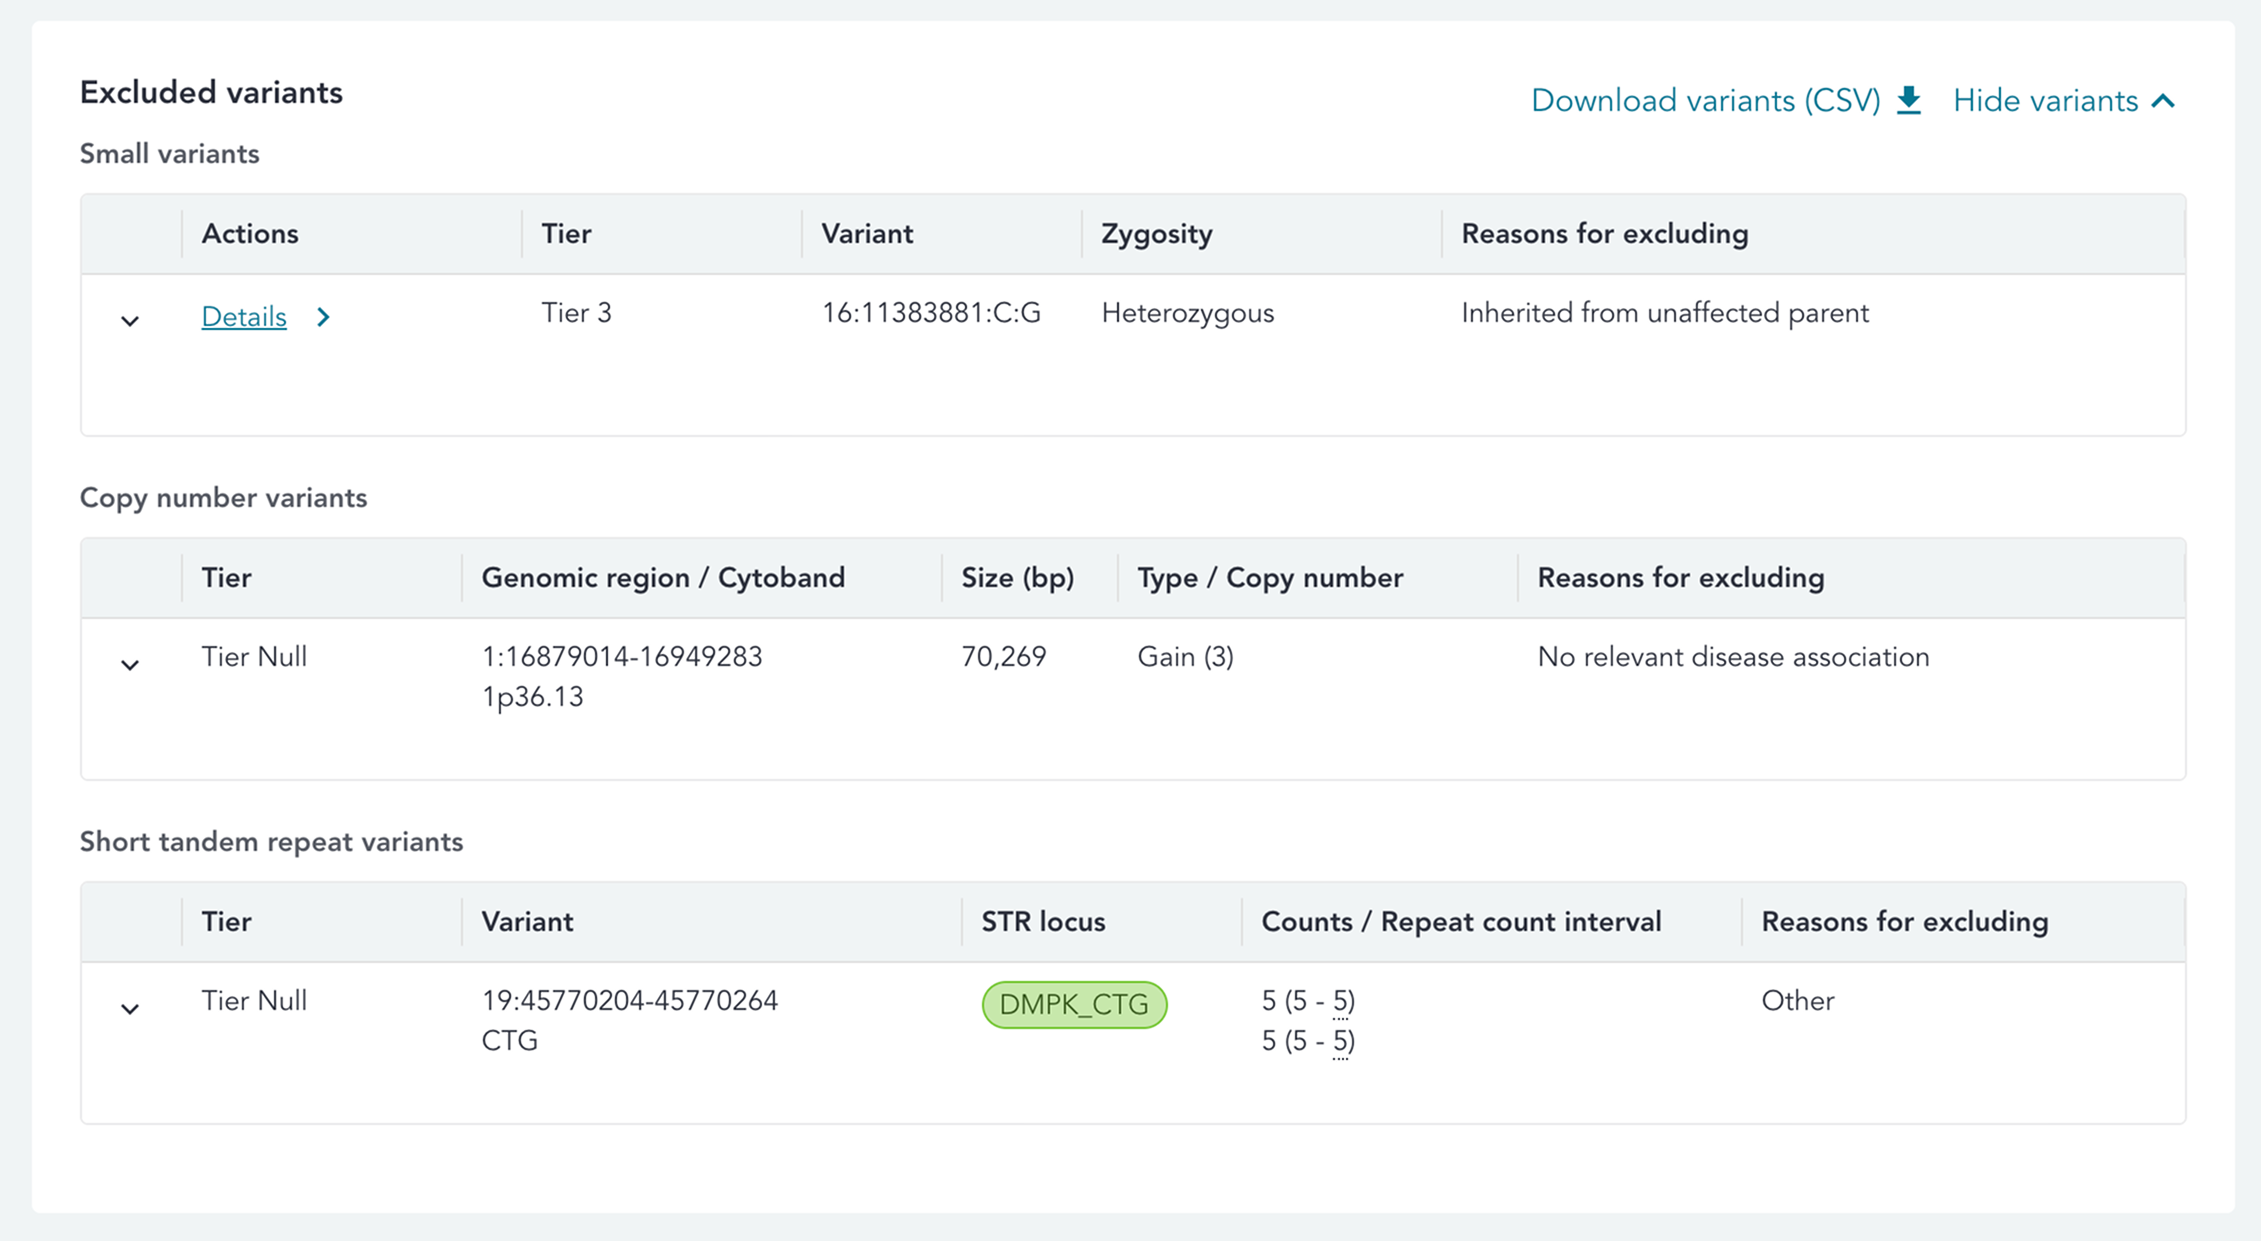Expand the copy number variant Tier Null row

[x=130, y=665]
